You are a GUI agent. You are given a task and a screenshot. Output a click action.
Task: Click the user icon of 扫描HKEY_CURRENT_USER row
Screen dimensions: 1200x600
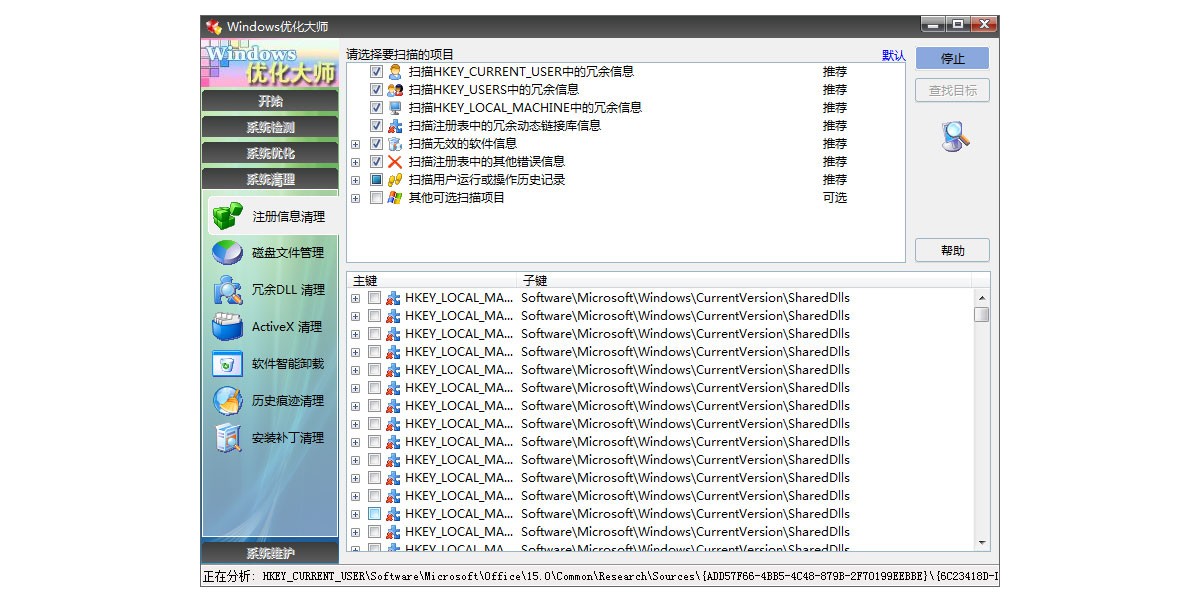coord(395,72)
